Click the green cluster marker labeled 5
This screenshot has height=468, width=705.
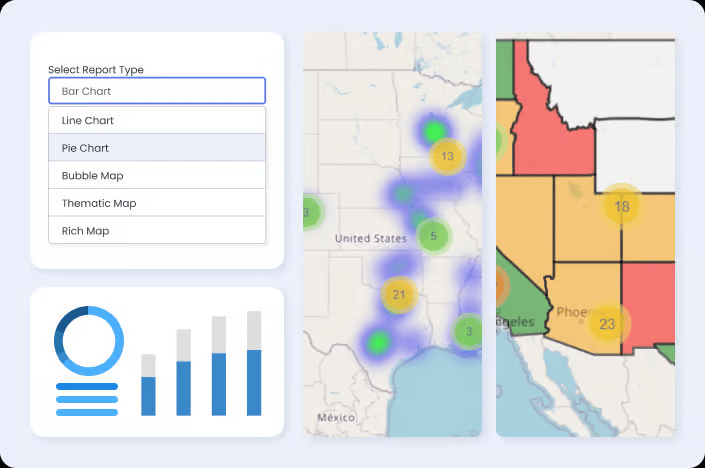[433, 236]
